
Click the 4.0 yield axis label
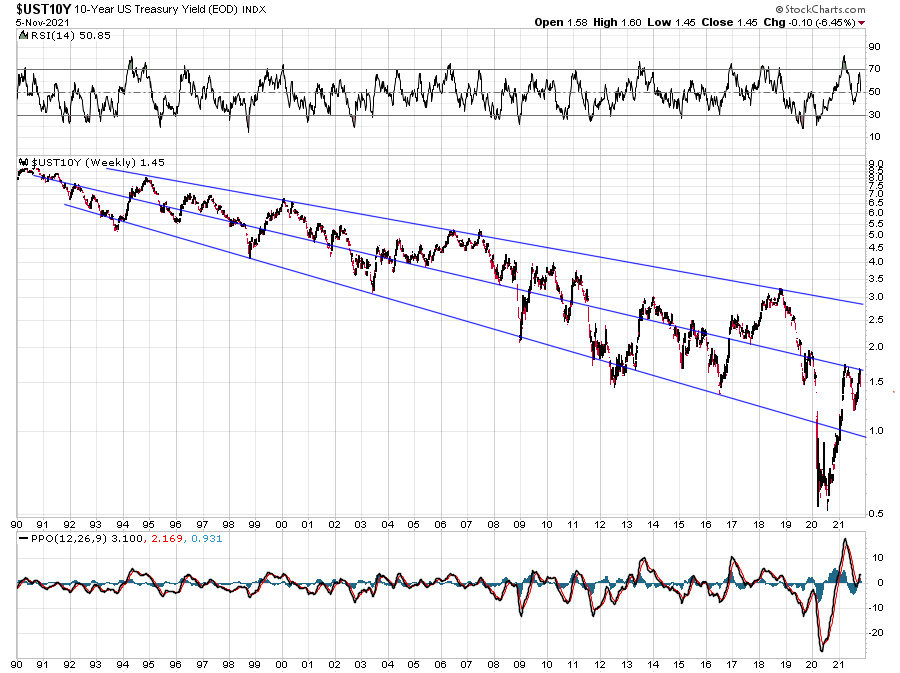click(x=876, y=262)
